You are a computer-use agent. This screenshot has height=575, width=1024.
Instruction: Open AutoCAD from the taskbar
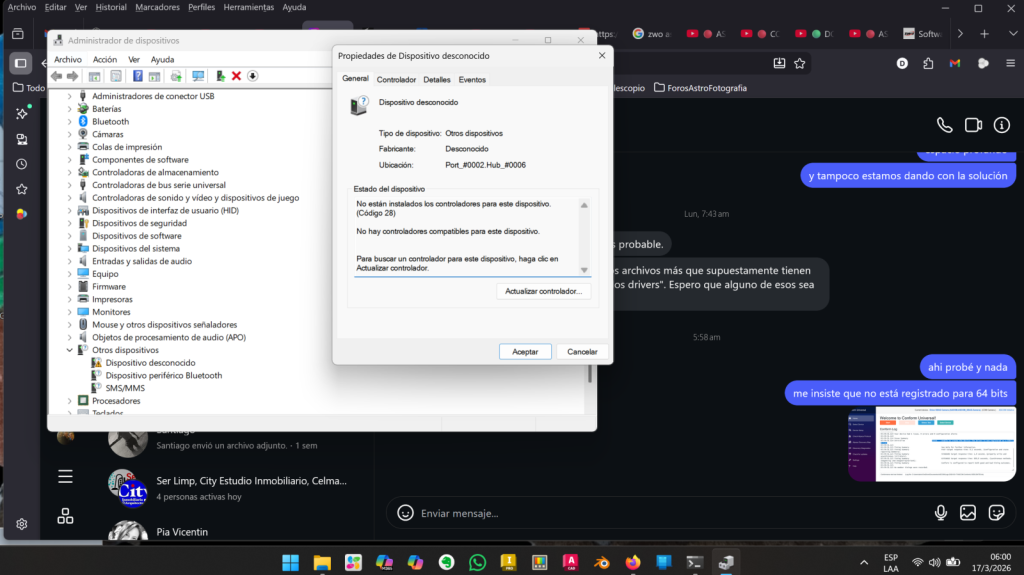(x=570, y=562)
